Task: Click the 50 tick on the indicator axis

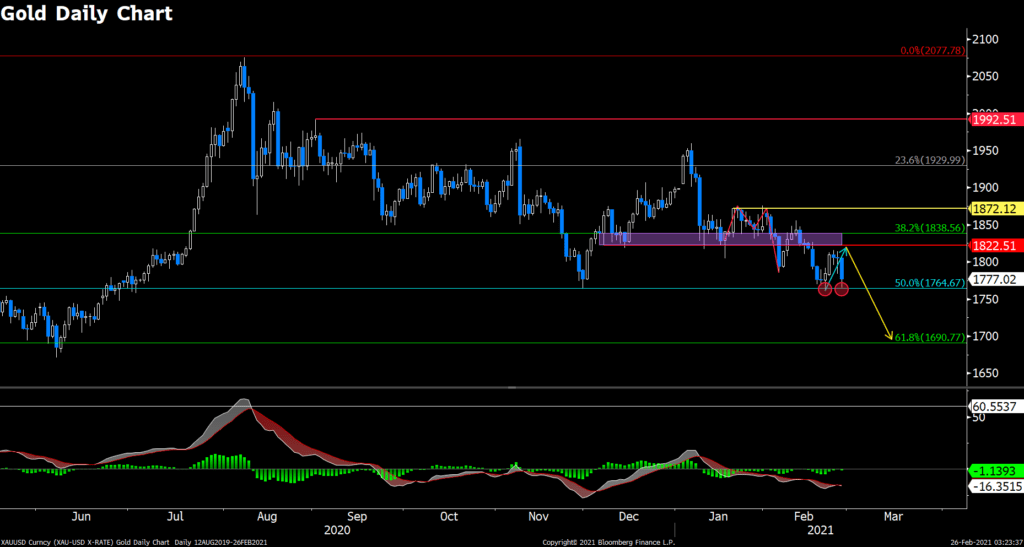Action: pyautogui.click(x=978, y=417)
